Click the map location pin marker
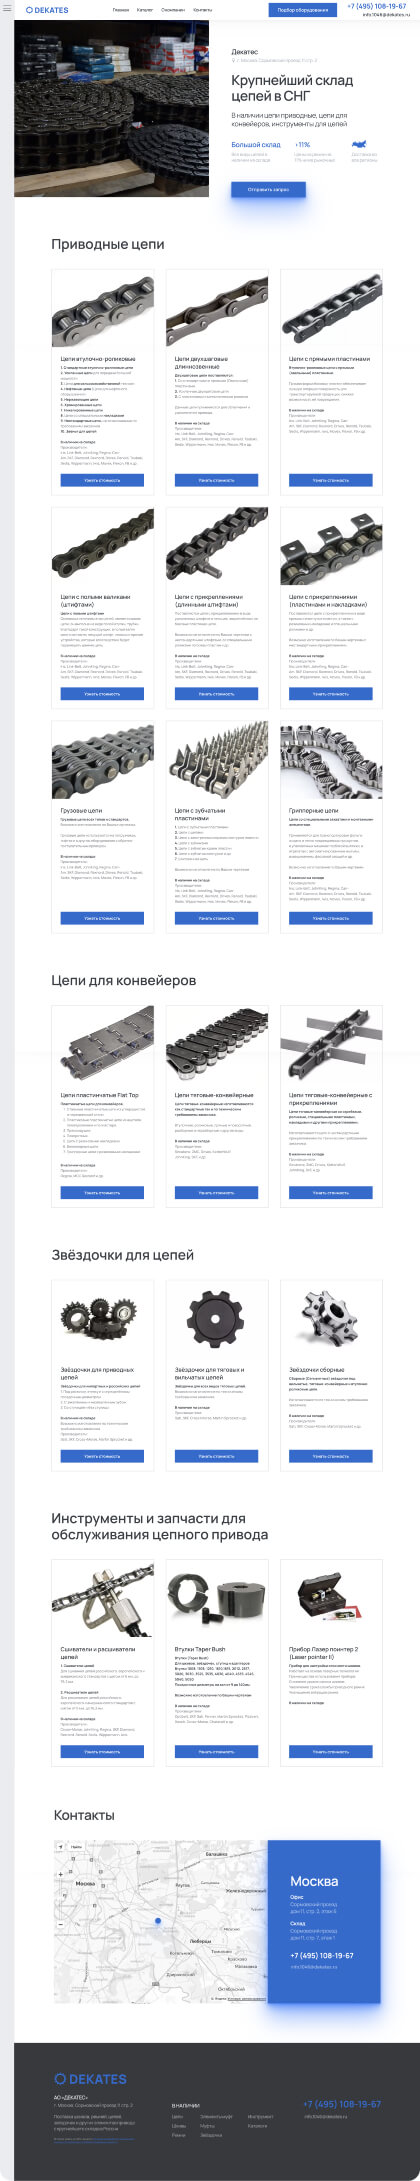Viewport: 420px width, 2181px height. click(x=157, y=1921)
